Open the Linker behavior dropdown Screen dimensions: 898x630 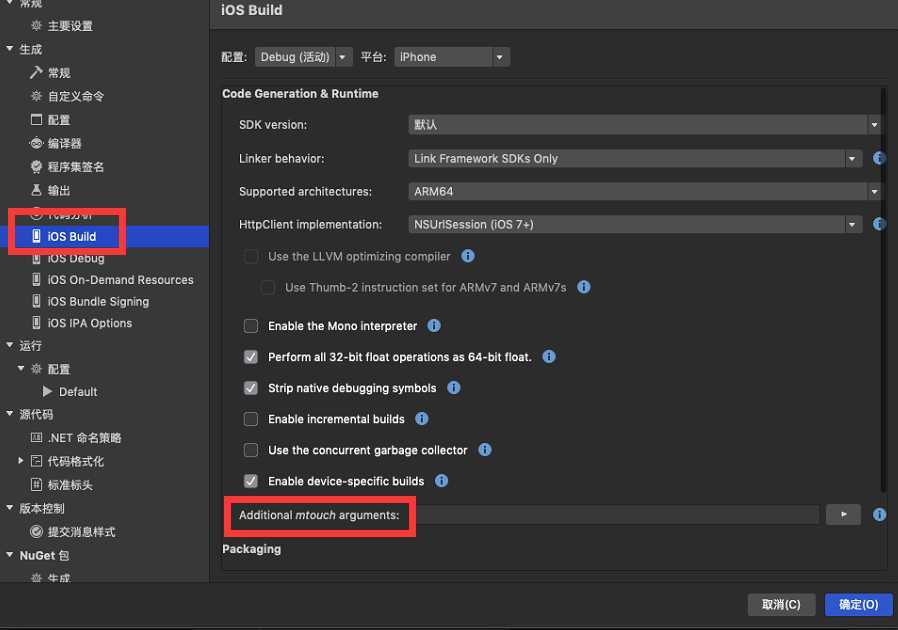635,158
